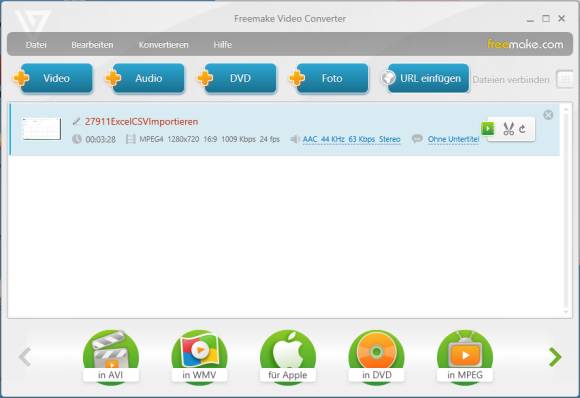This screenshot has width=580, height=398.
Task: Add audio file with Audio button
Action: (x=145, y=78)
